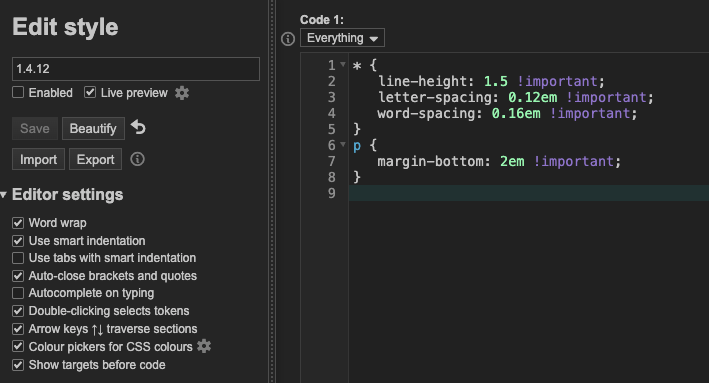Click the Beautify button
This screenshot has width=709, height=383.
93,128
